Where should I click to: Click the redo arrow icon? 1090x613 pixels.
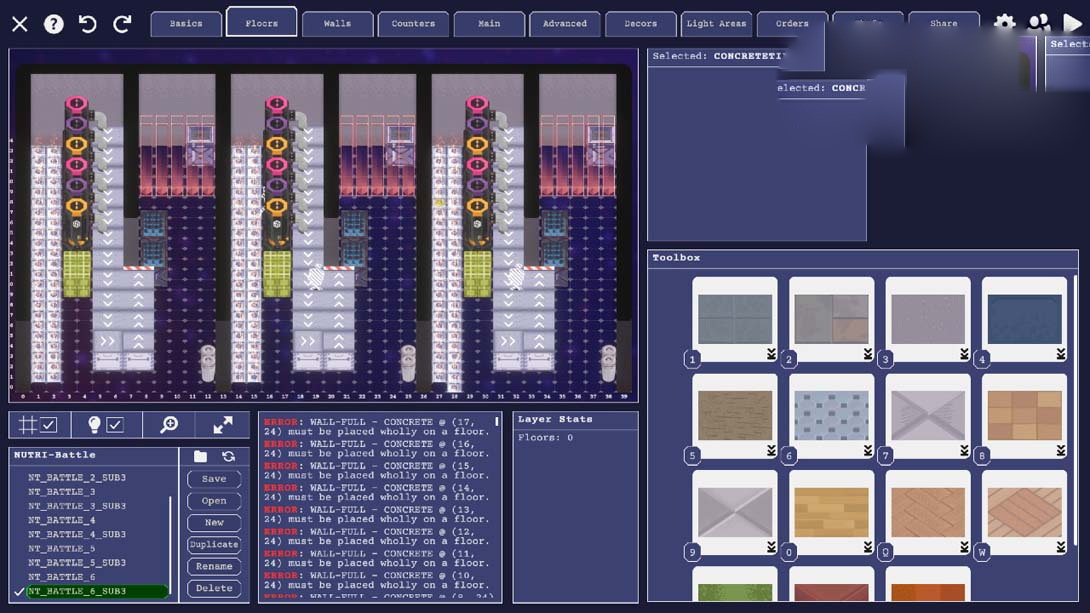point(122,23)
